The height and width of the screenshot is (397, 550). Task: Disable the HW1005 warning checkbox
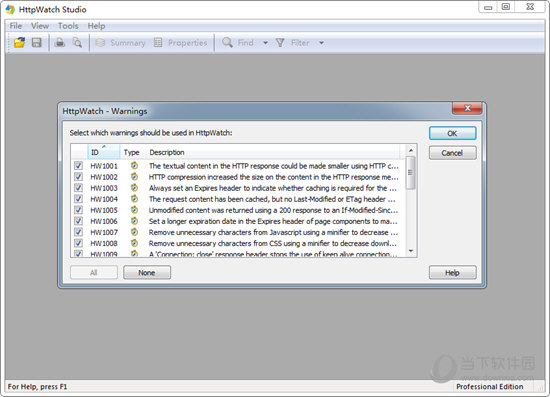click(78, 210)
